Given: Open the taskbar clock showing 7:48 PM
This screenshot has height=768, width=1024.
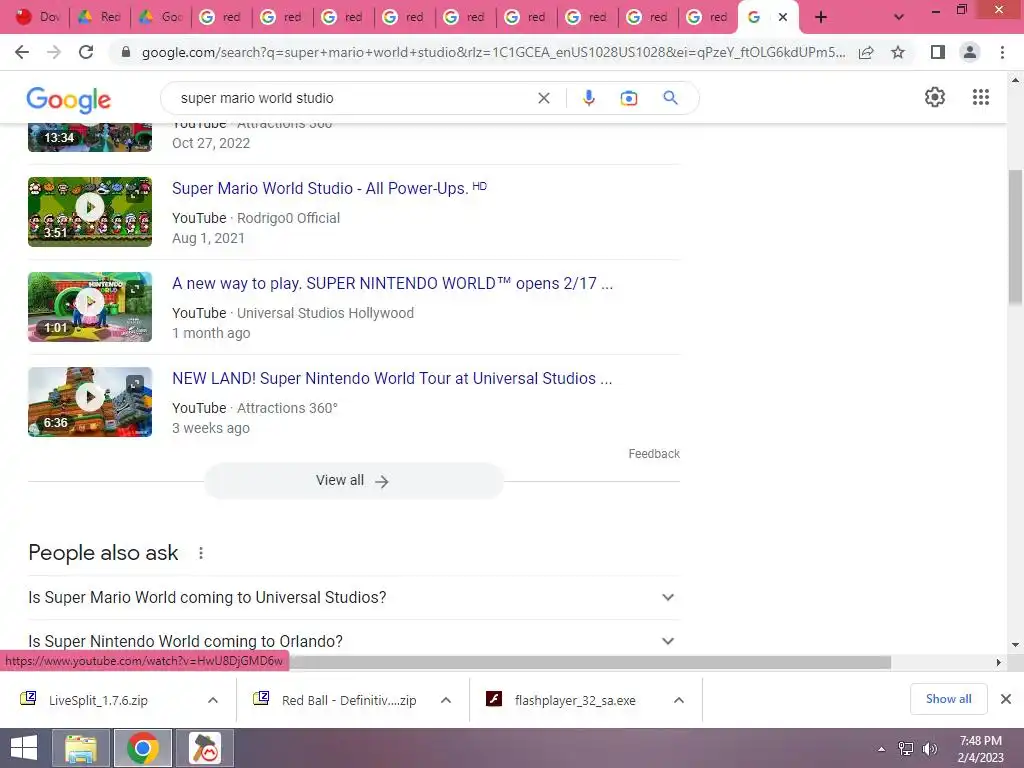Looking at the screenshot, I should (980, 749).
